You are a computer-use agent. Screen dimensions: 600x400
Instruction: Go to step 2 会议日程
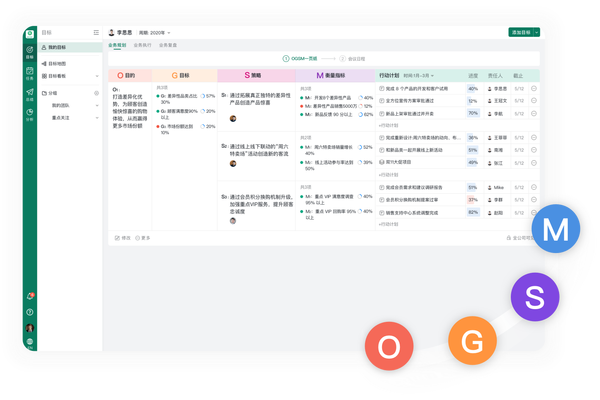[x=352, y=59]
